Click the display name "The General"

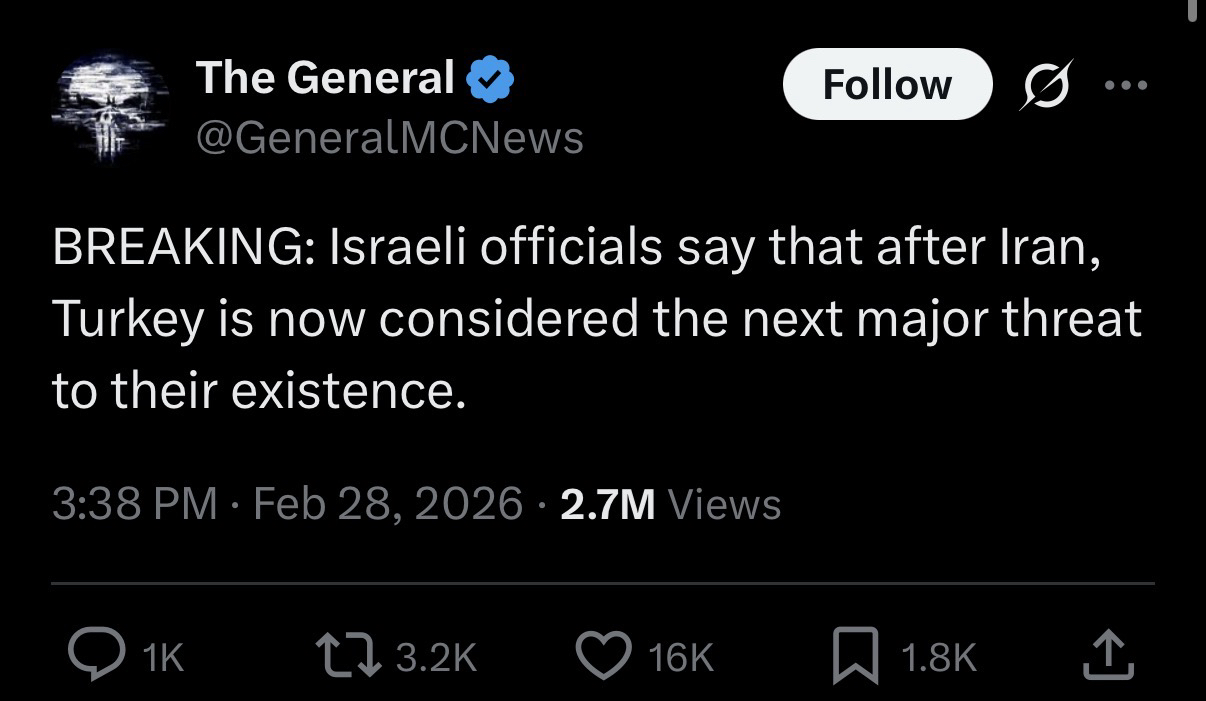pos(325,78)
